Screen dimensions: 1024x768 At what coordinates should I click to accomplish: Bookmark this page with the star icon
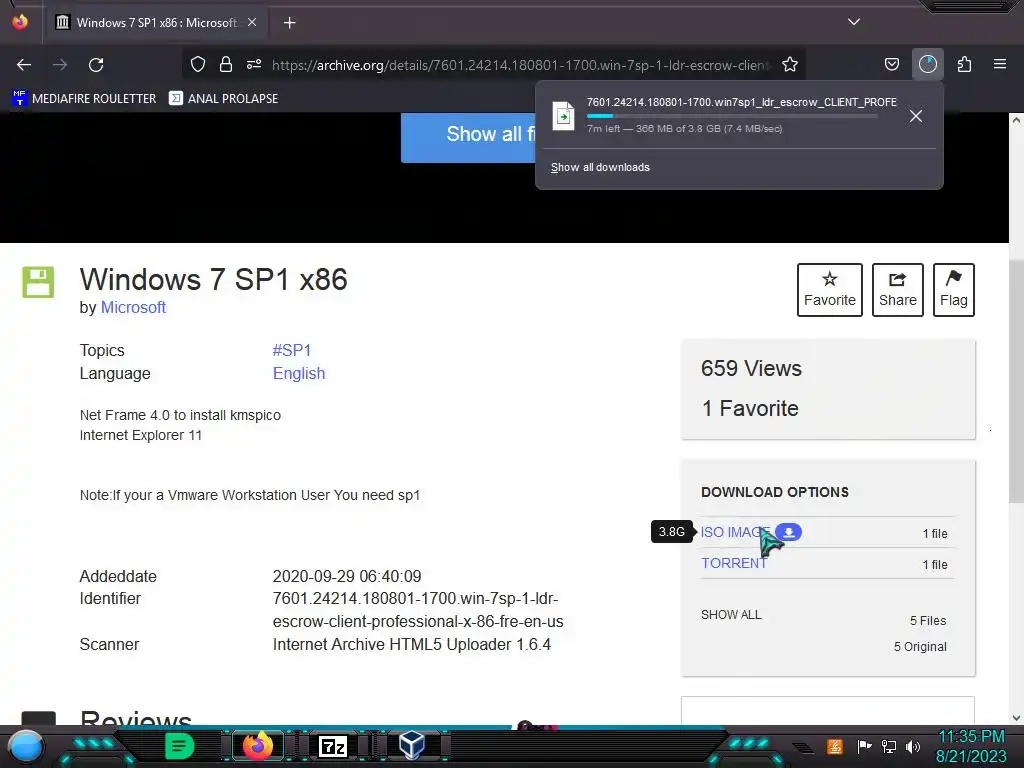coord(790,64)
